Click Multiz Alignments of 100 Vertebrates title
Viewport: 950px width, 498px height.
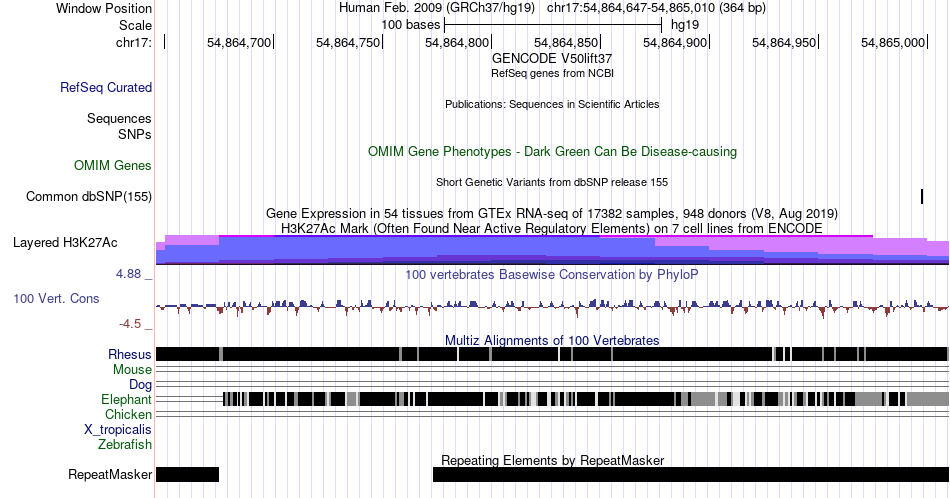click(x=552, y=340)
